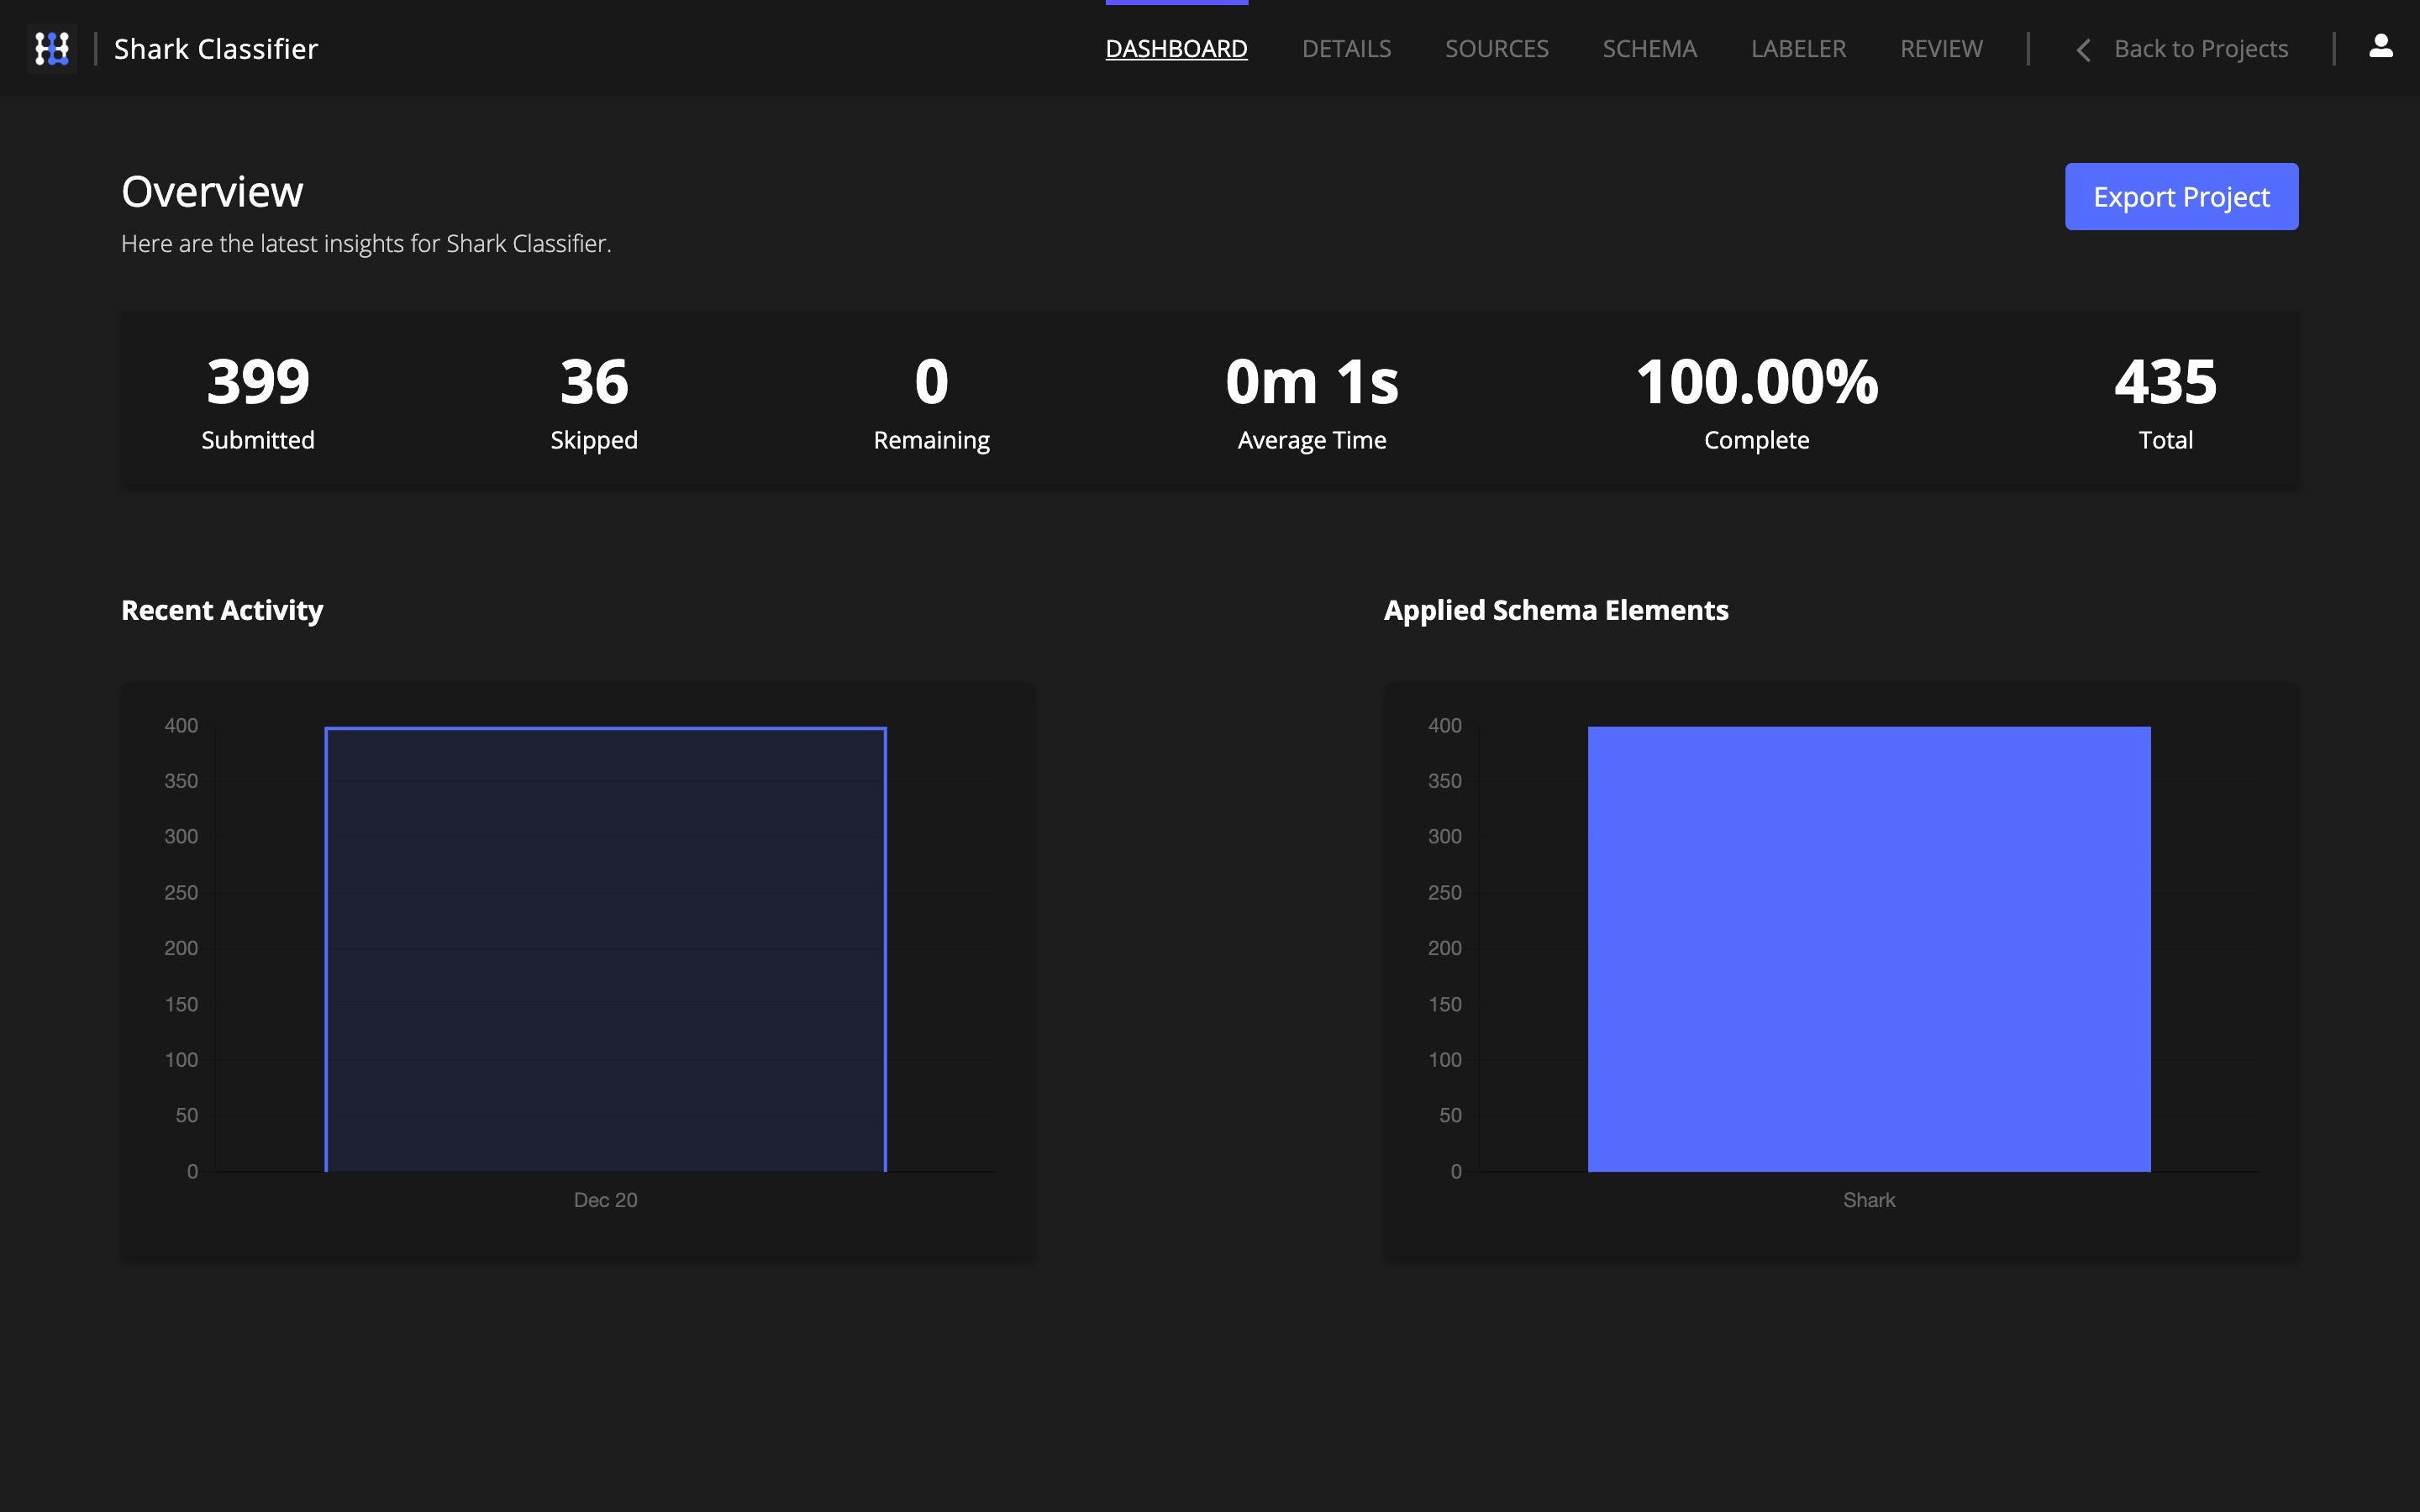Click the 0m 1s Average Time stat
2420x1512 pixels.
(x=1311, y=400)
